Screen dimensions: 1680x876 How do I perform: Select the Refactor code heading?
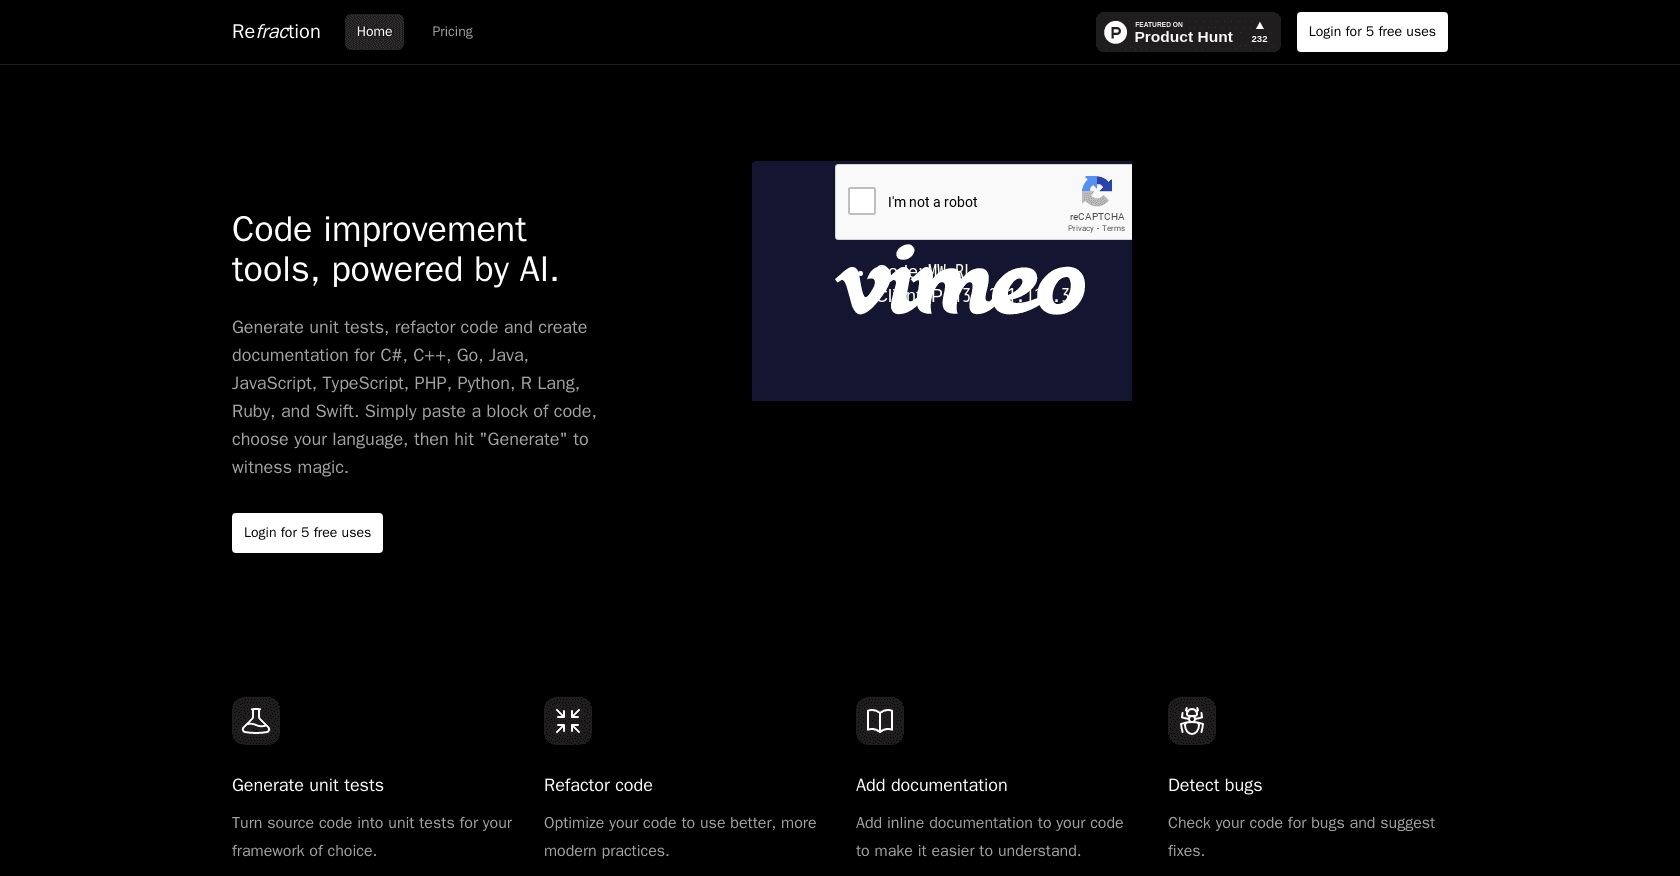click(598, 785)
